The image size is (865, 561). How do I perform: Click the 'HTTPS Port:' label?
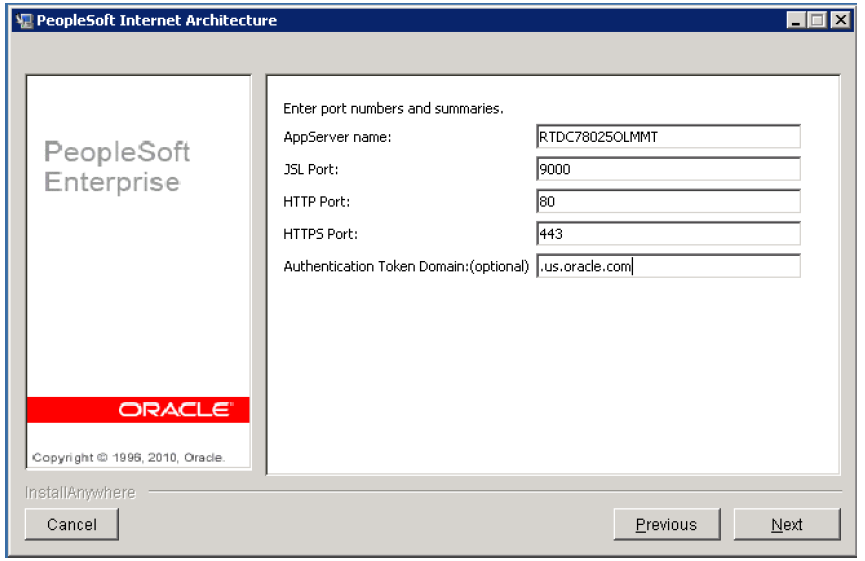(x=321, y=234)
